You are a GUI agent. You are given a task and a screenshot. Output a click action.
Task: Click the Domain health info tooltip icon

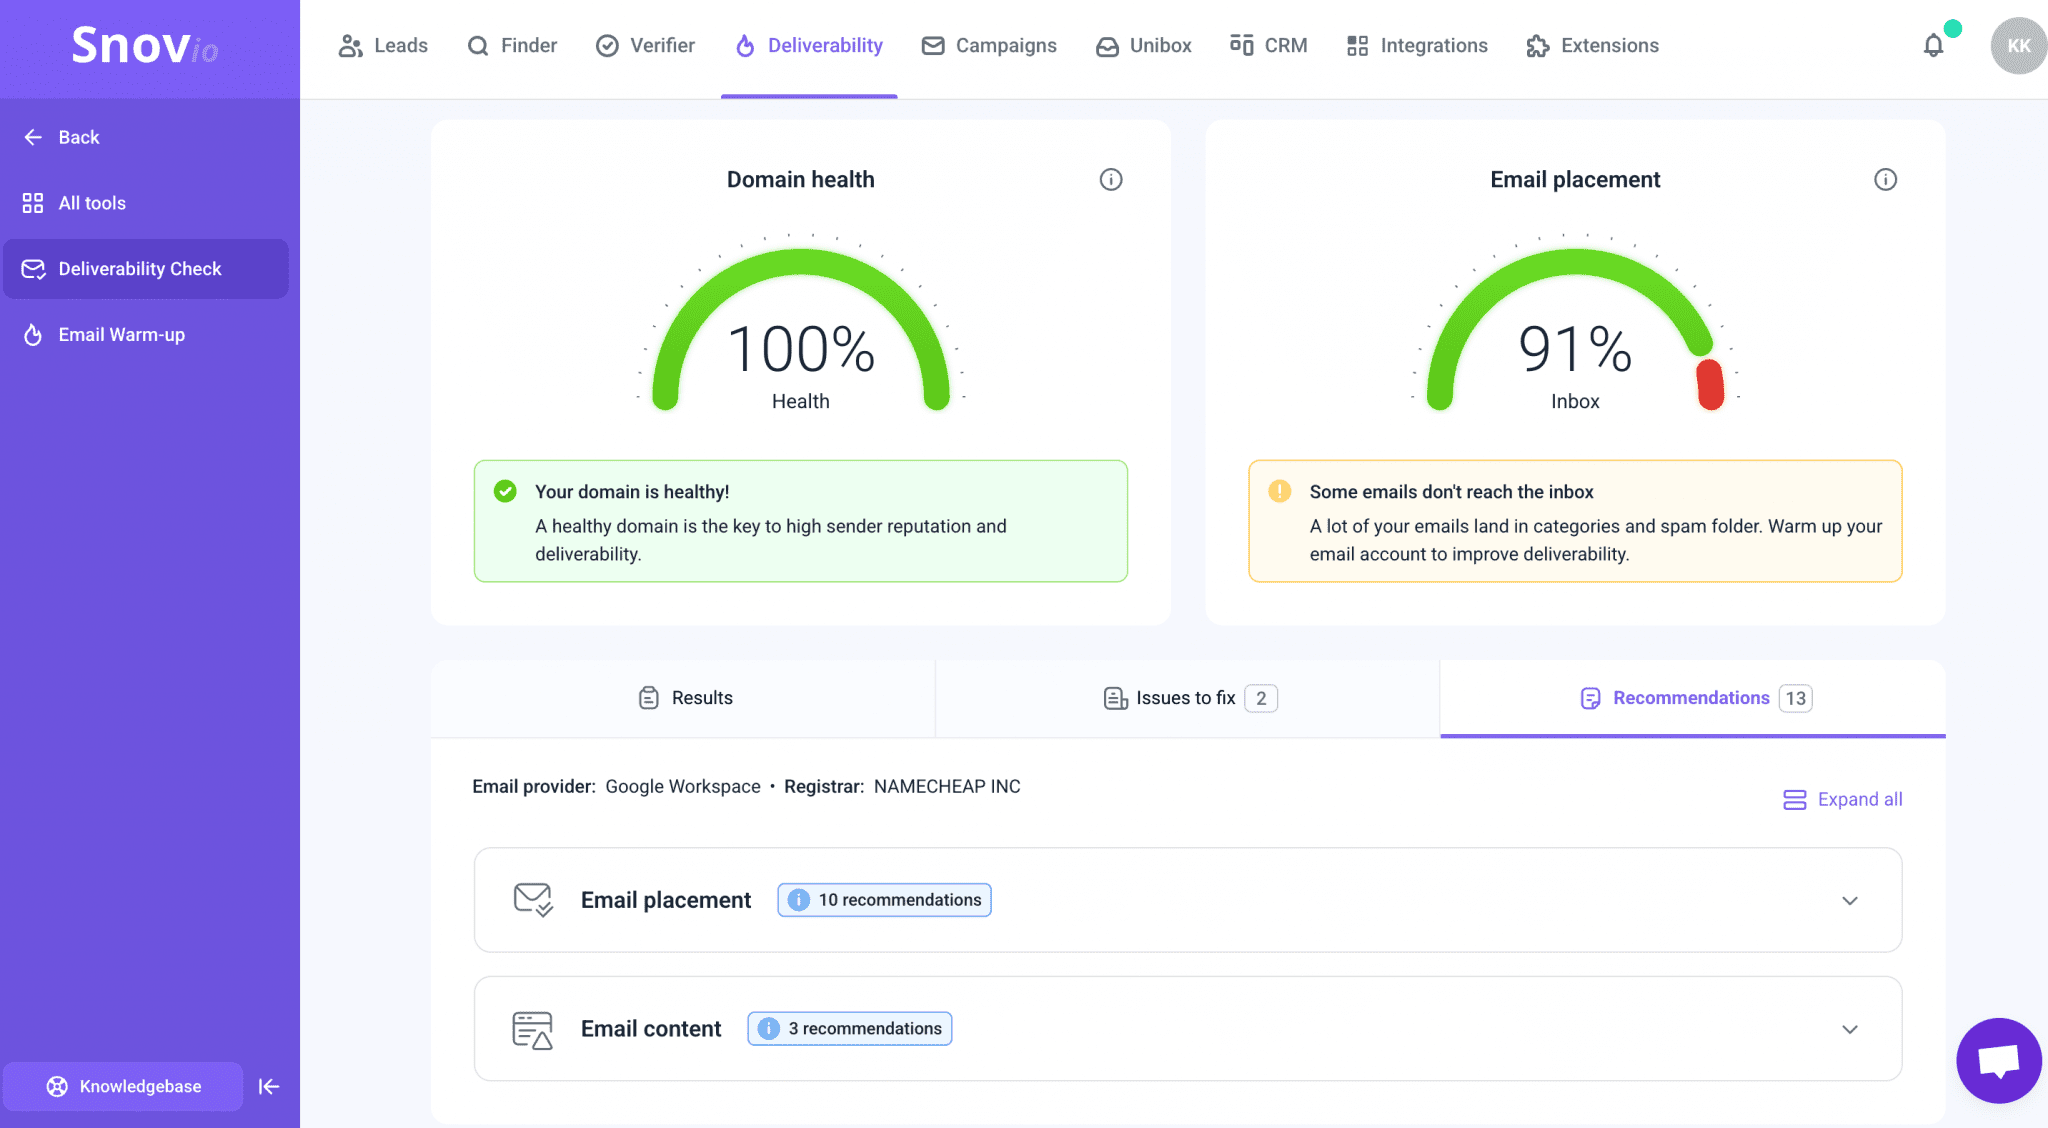[x=1111, y=180]
